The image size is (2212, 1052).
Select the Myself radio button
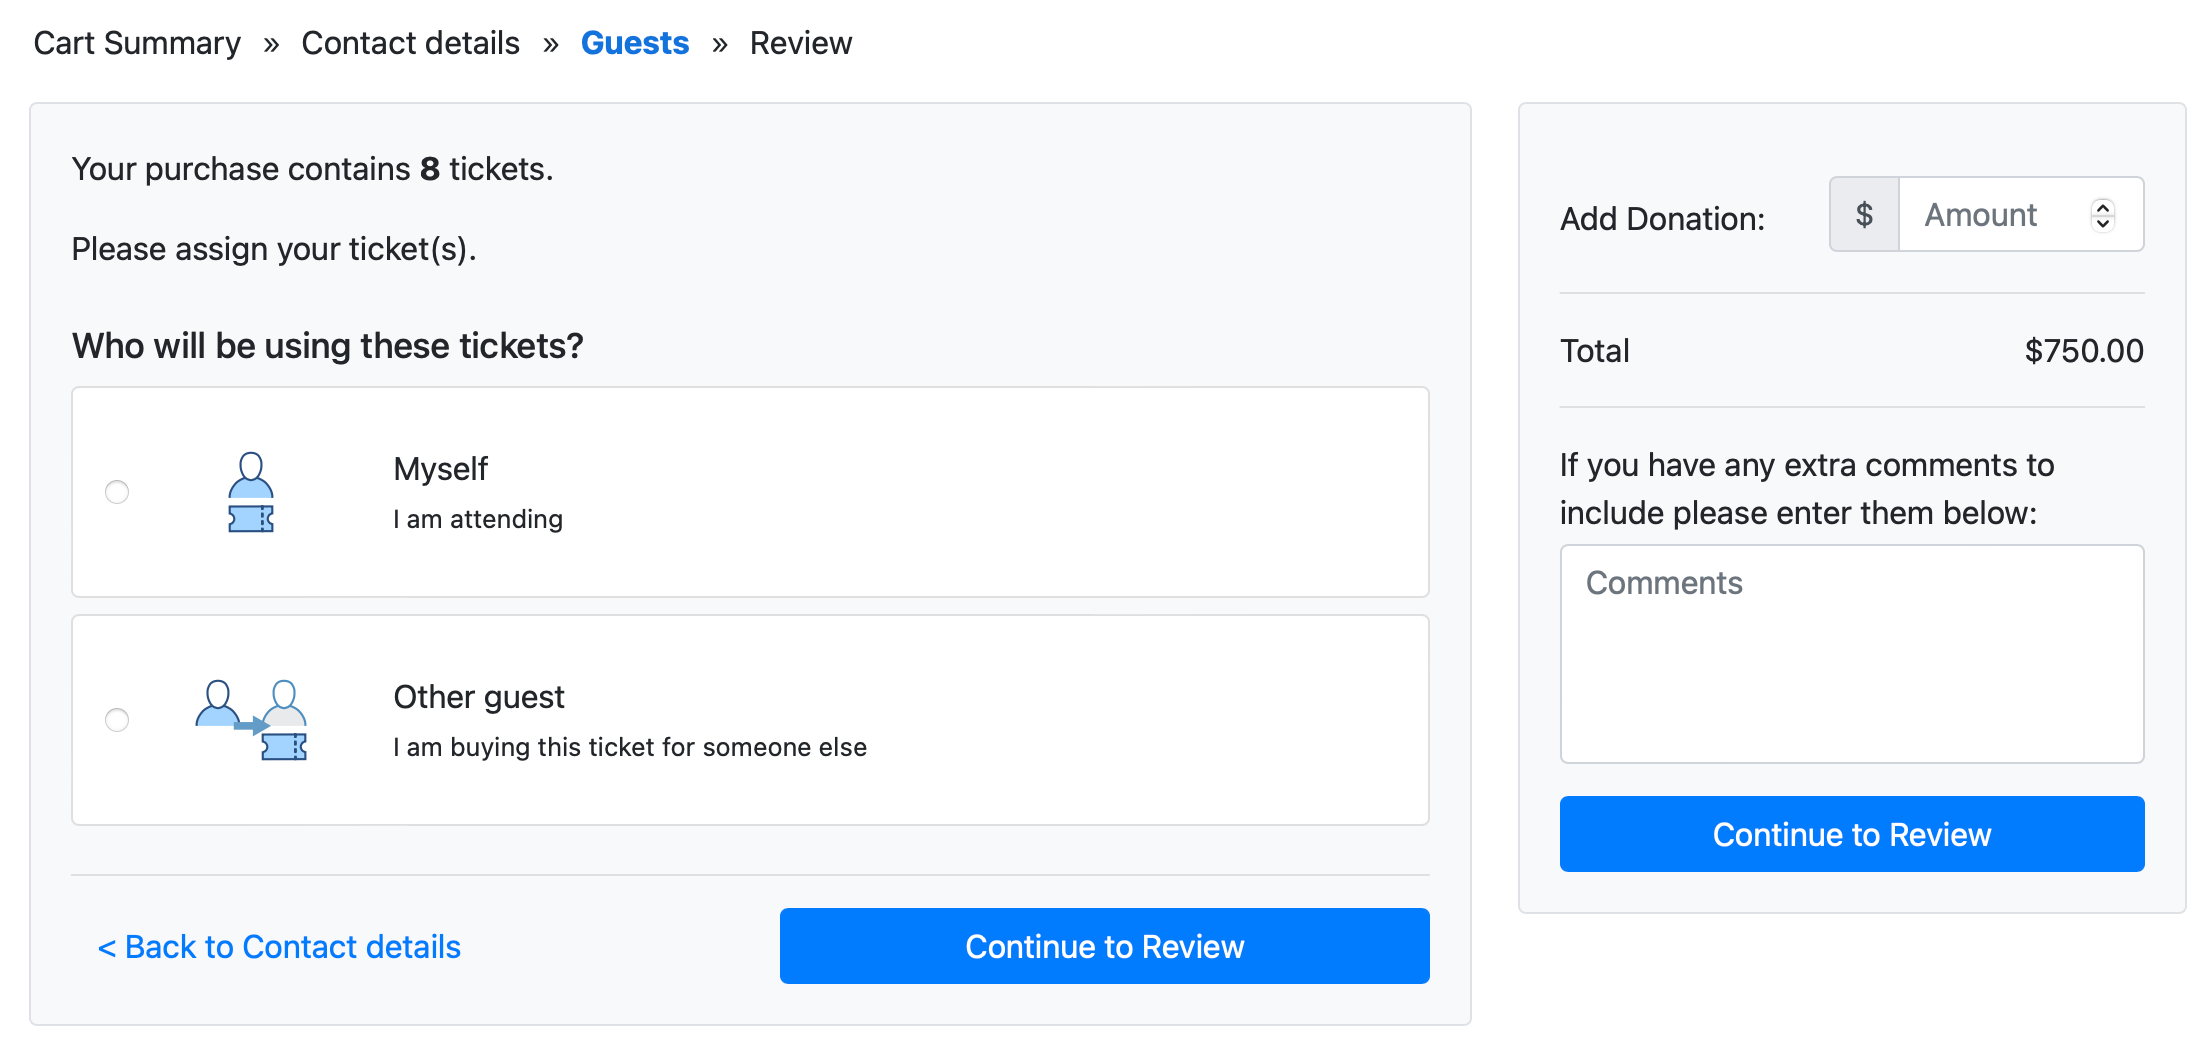[117, 492]
